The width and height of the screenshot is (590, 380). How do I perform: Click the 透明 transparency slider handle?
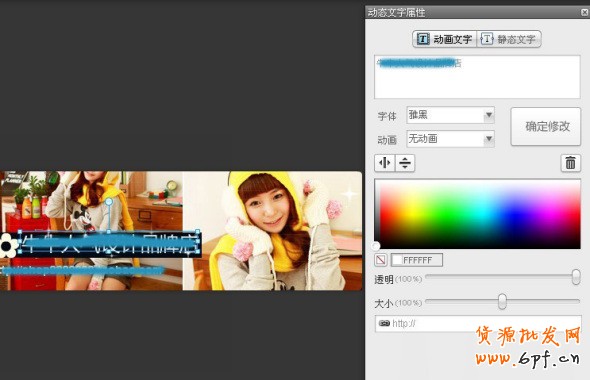[576, 277]
